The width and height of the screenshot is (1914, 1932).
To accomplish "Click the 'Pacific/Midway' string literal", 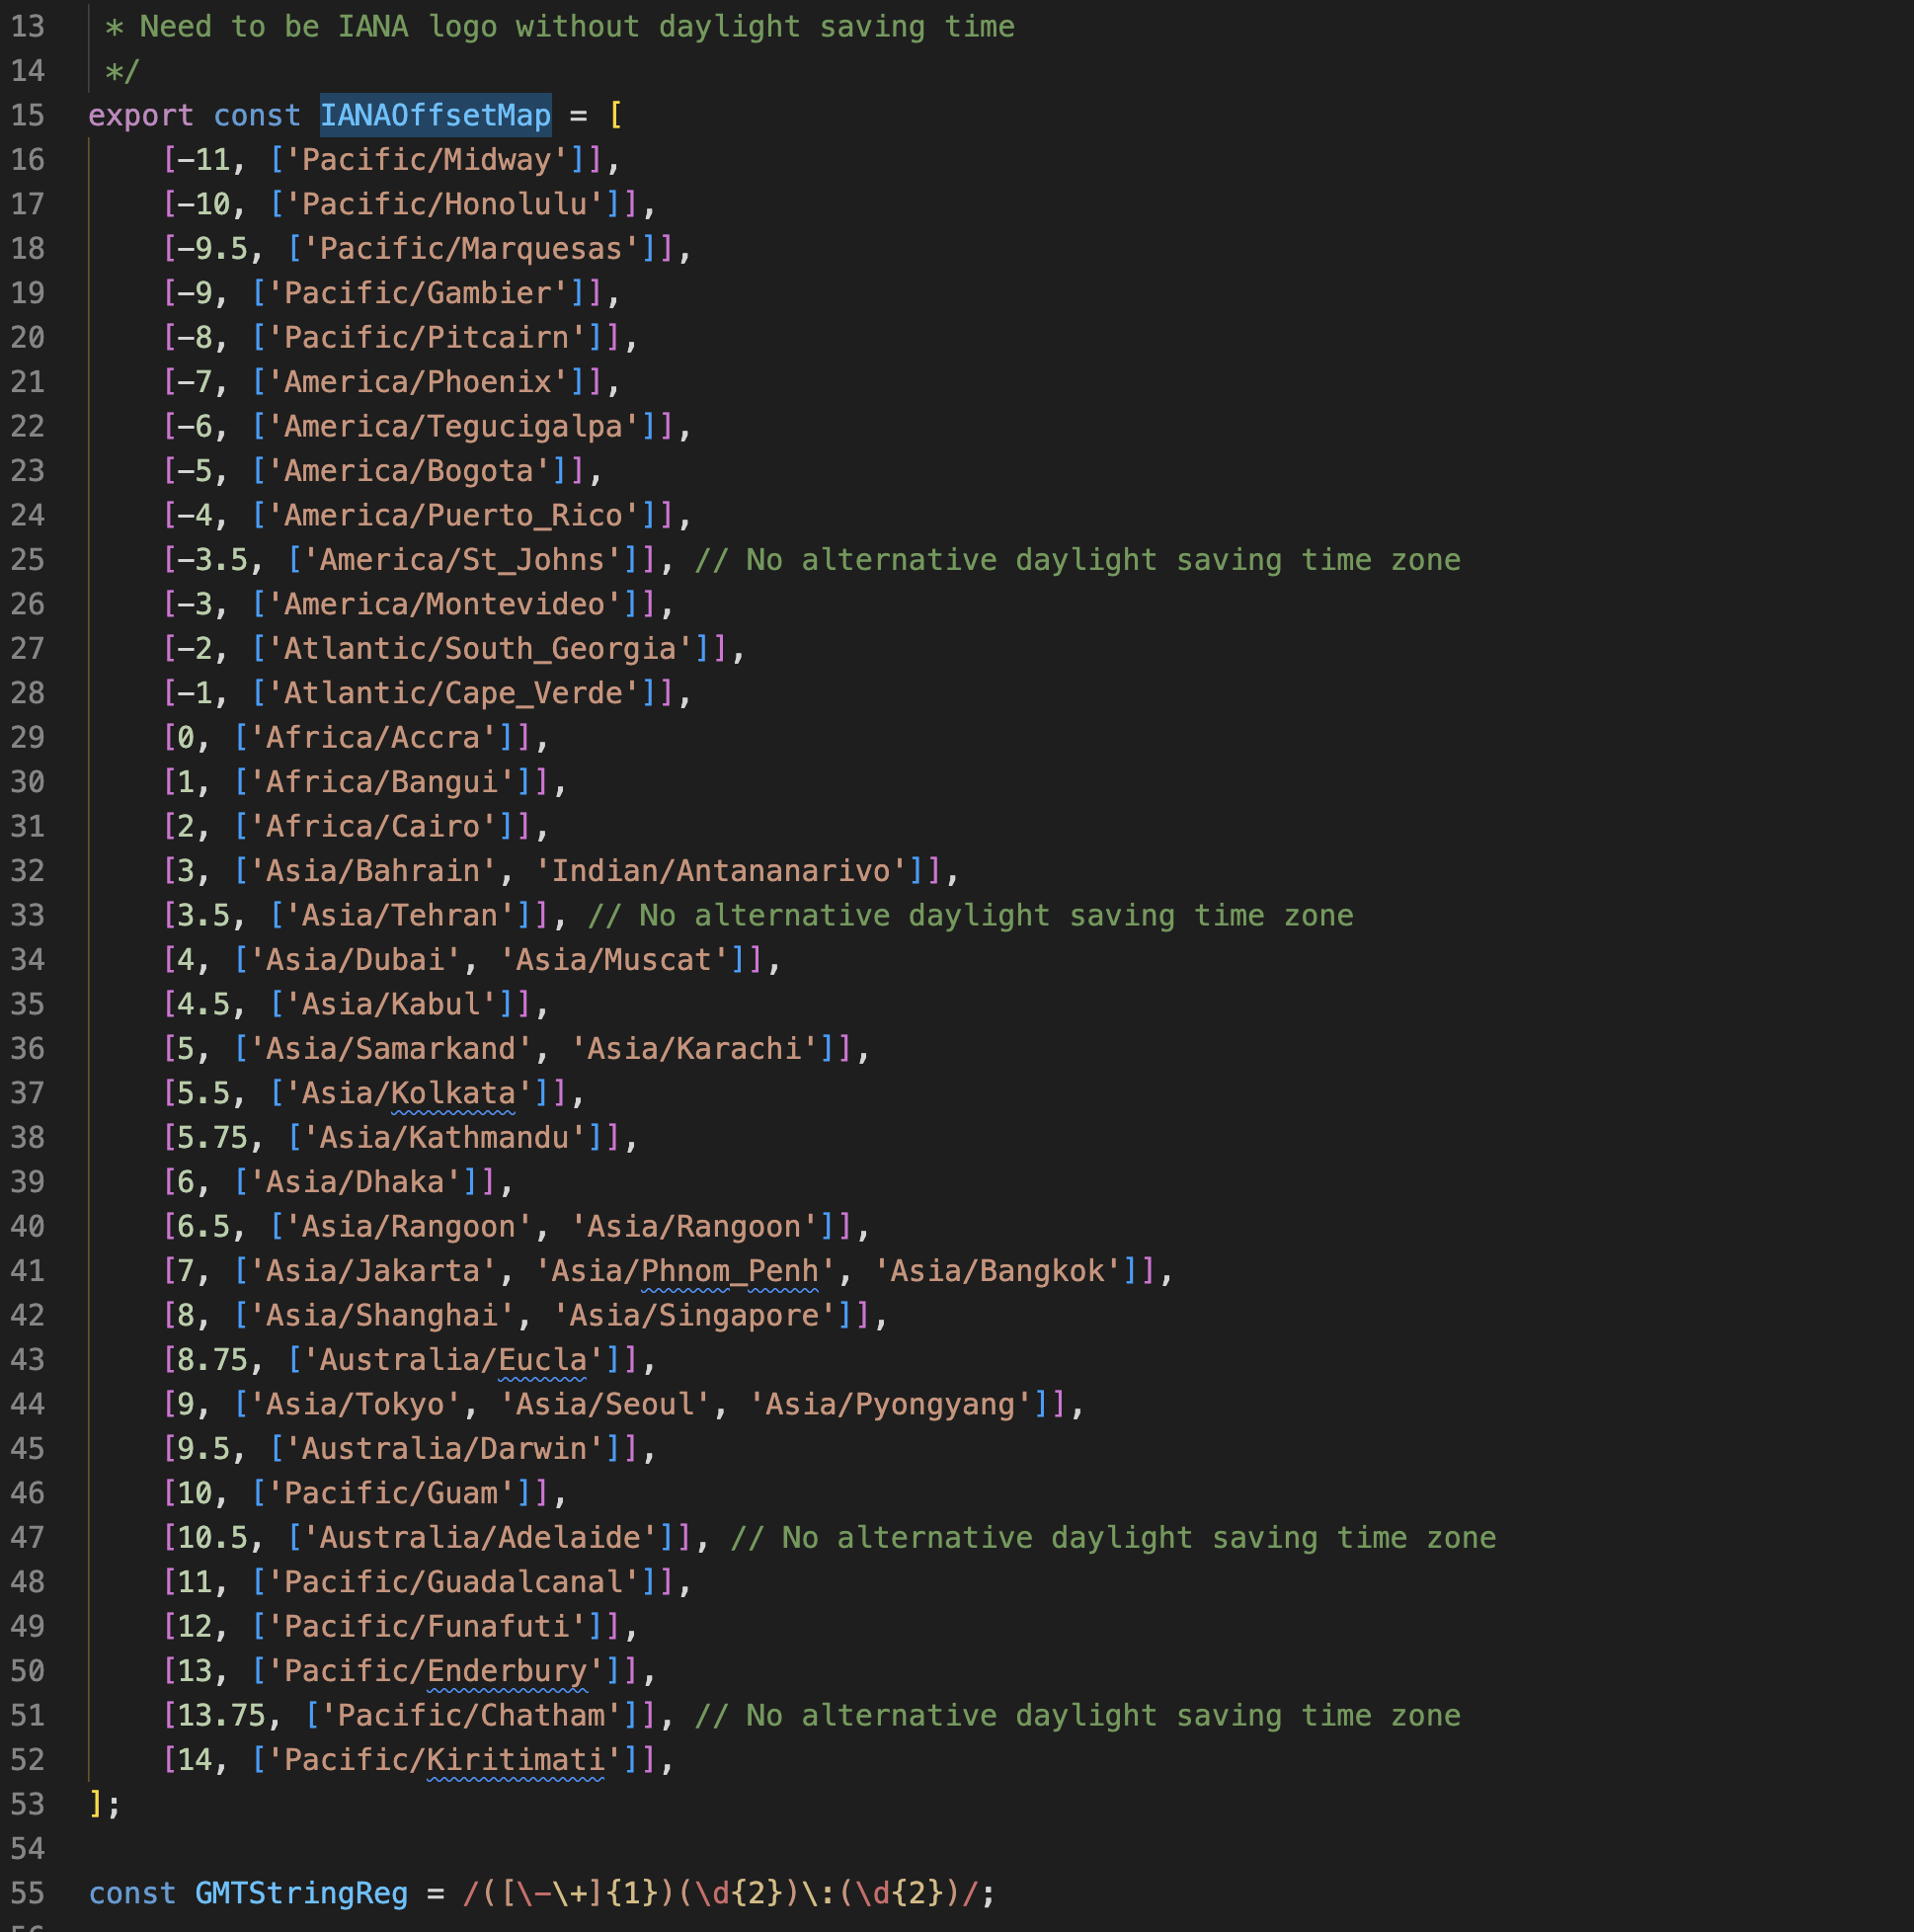I will [x=430, y=160].
